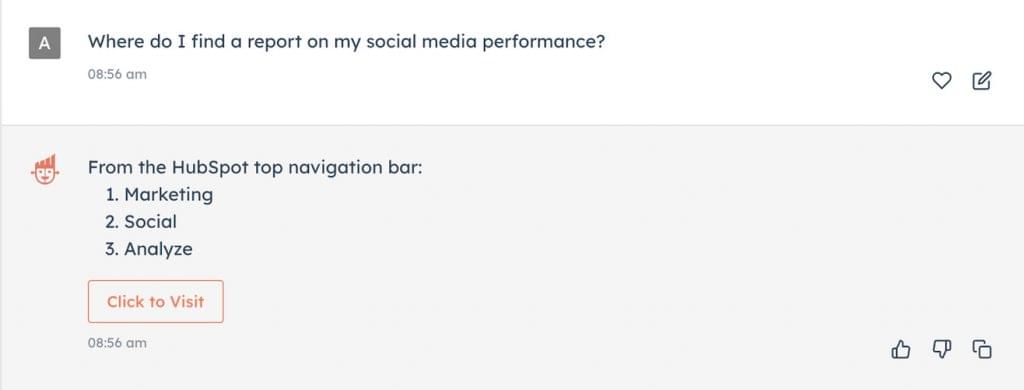Edit the user message with pencil icon

tap(982, 81)
